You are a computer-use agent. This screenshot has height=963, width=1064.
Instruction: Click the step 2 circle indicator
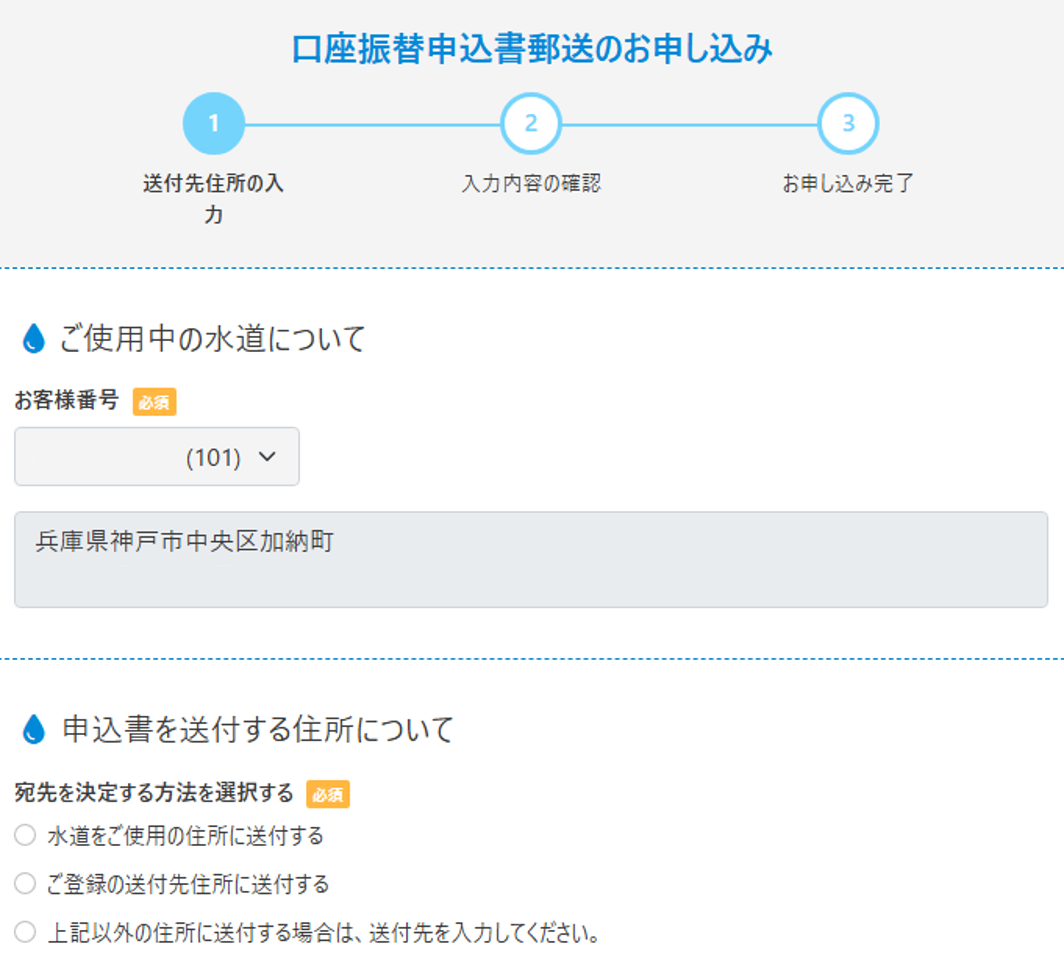tap(531, 124)
